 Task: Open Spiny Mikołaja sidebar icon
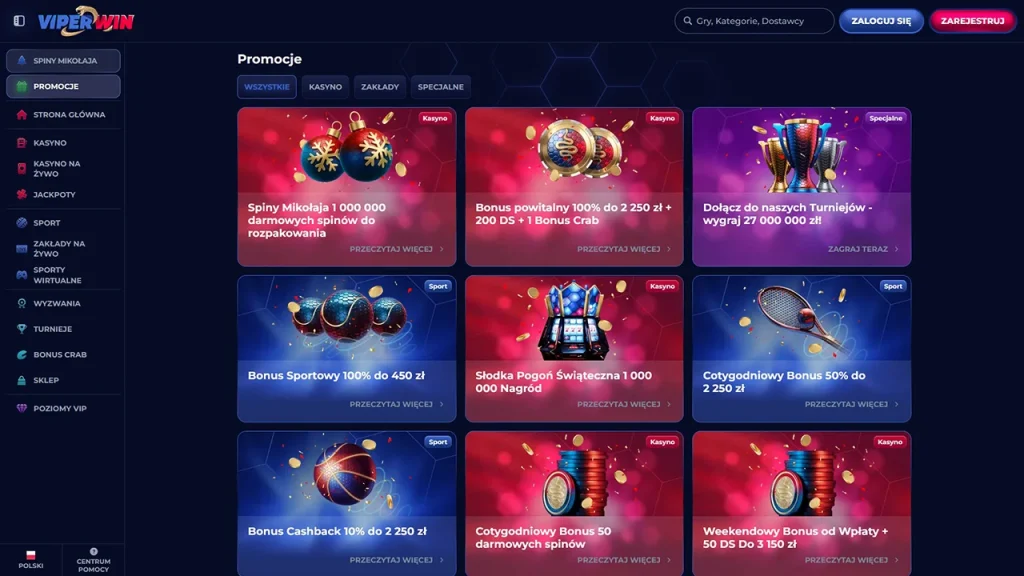pyautogui.click(x=22, y=61)
